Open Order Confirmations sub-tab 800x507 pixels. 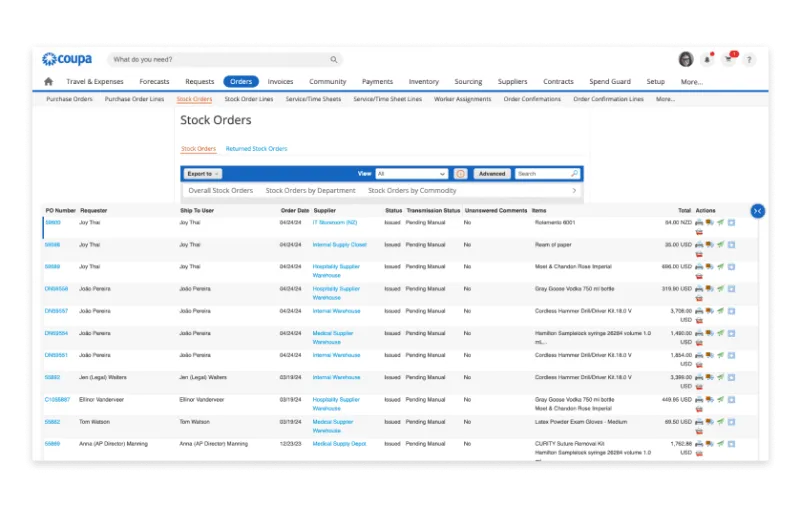532,99
